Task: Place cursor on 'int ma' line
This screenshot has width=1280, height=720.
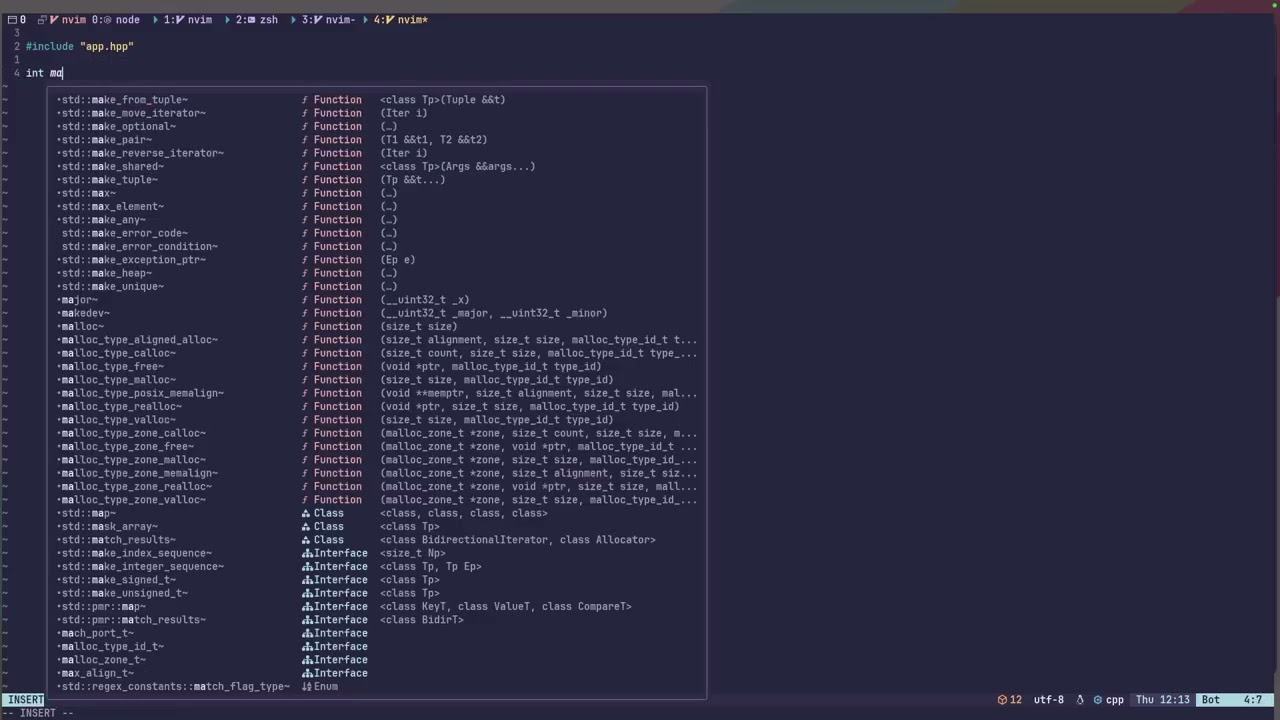Action: click(x=44, y=73)
